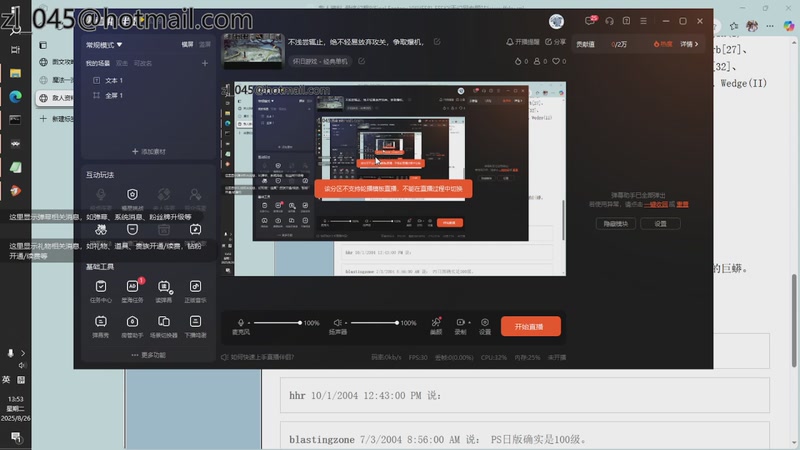
Task: Click 重置 link in danmaku panel
Action: [683, 204]
